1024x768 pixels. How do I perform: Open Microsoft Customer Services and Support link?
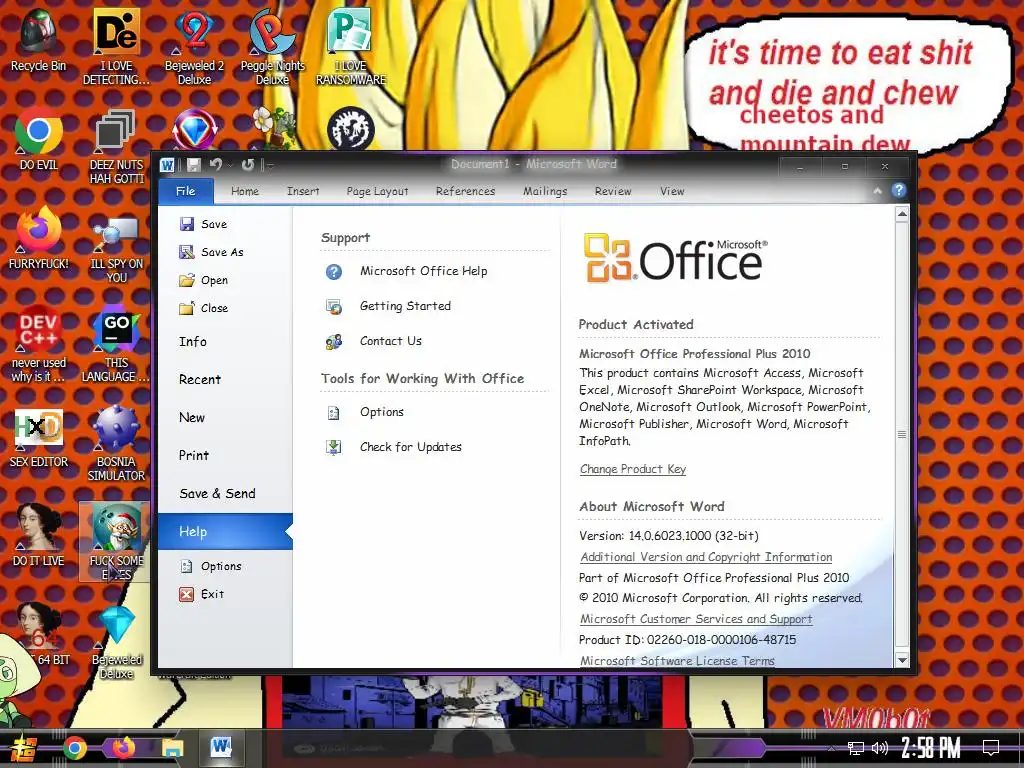[696, 619]
